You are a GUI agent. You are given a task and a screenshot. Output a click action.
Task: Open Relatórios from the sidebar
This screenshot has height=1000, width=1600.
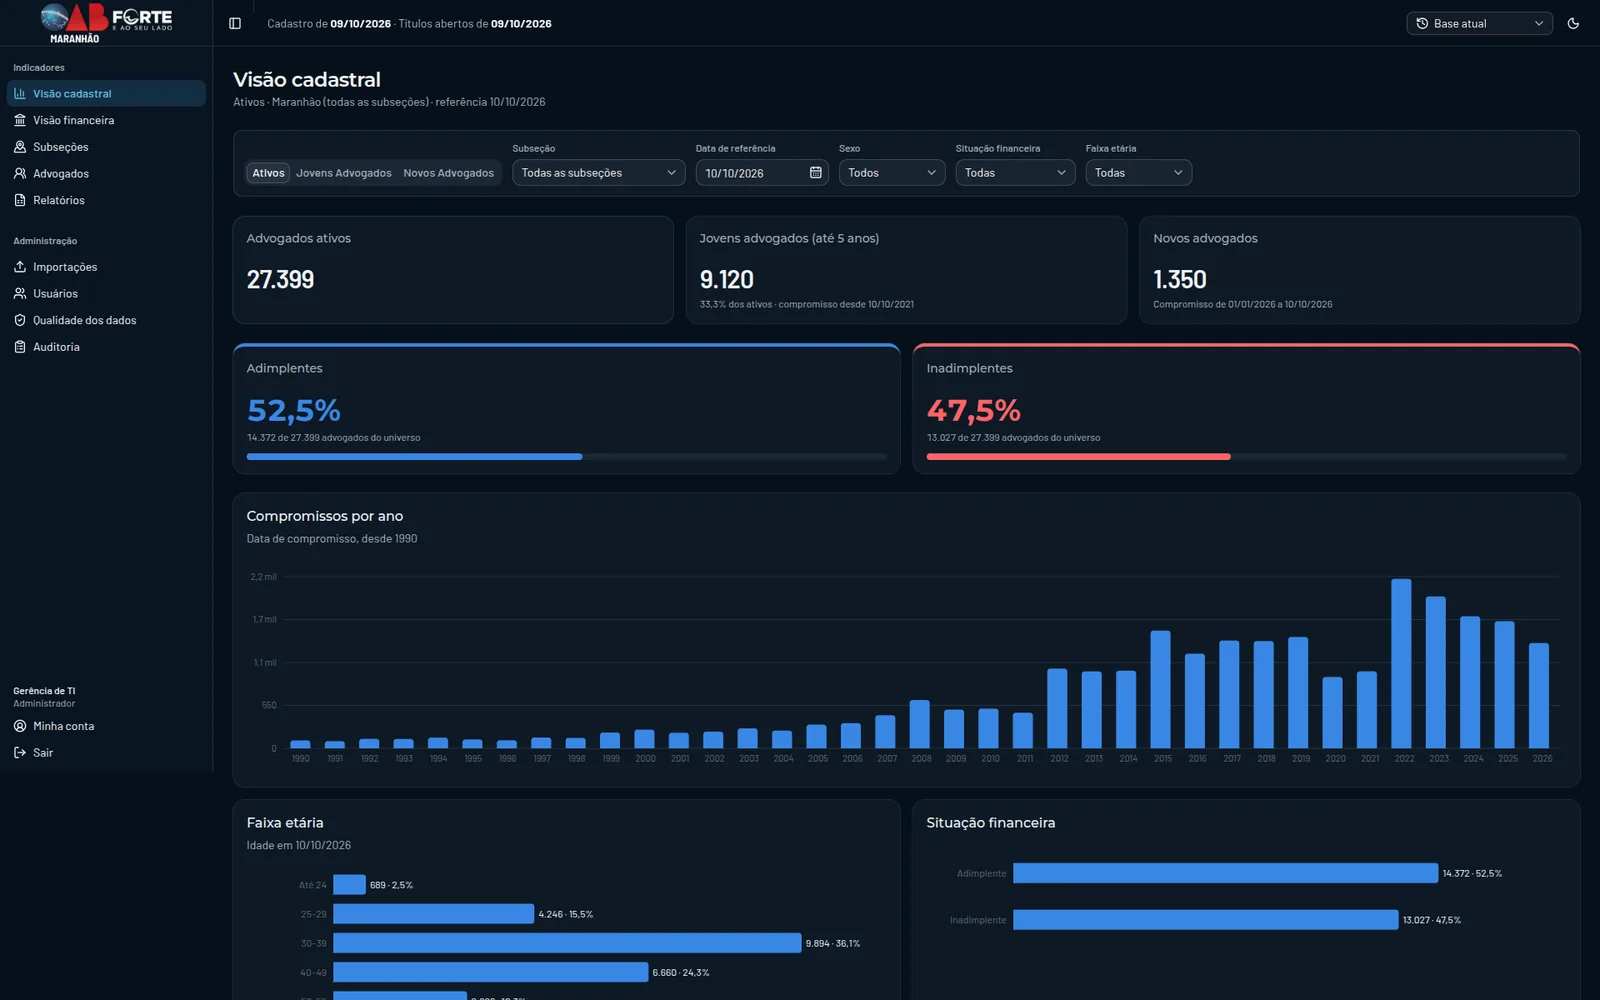pos(106,200)
